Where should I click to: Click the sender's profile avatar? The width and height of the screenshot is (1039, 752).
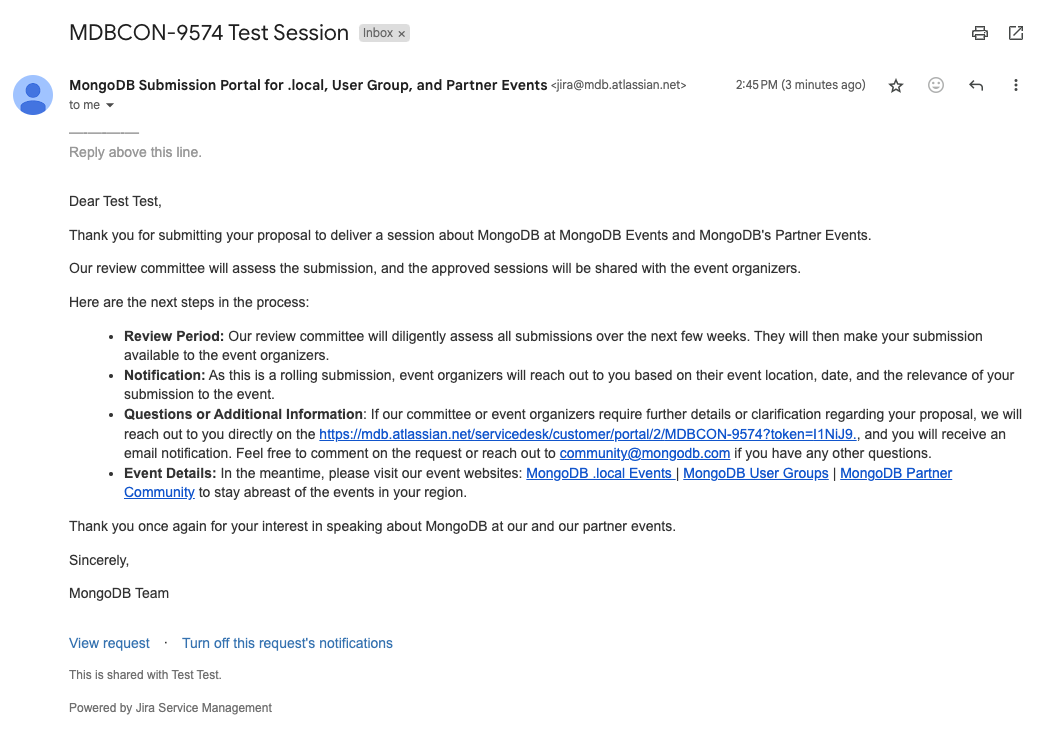[x=33, y=95]
